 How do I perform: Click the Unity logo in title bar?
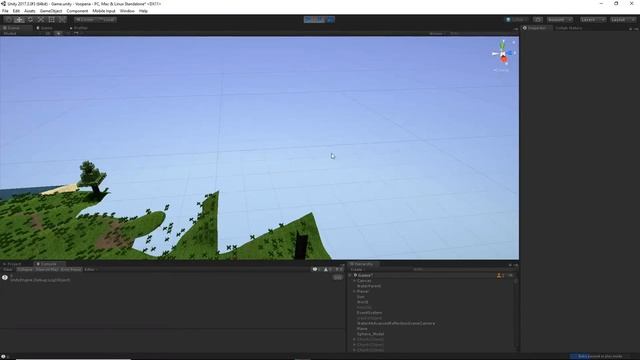pos(3,4)
